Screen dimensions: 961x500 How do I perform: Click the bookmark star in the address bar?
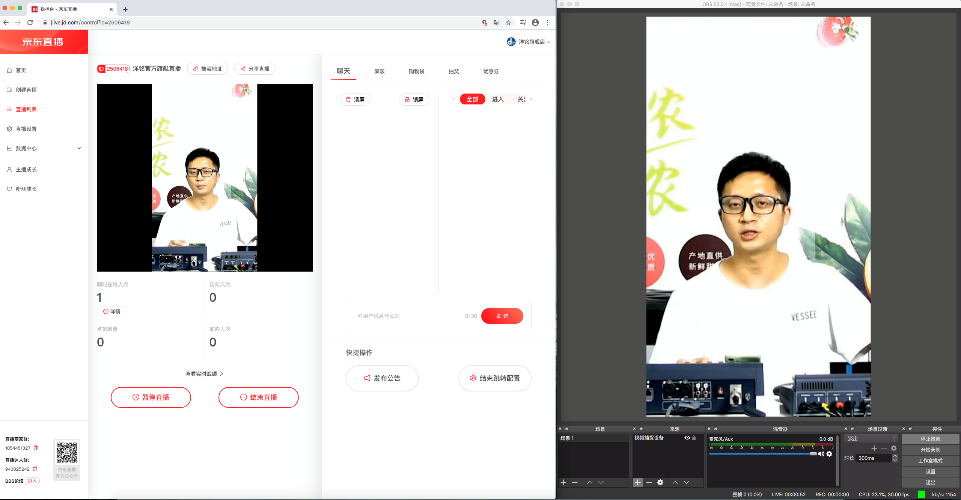[x=508, y=22]
